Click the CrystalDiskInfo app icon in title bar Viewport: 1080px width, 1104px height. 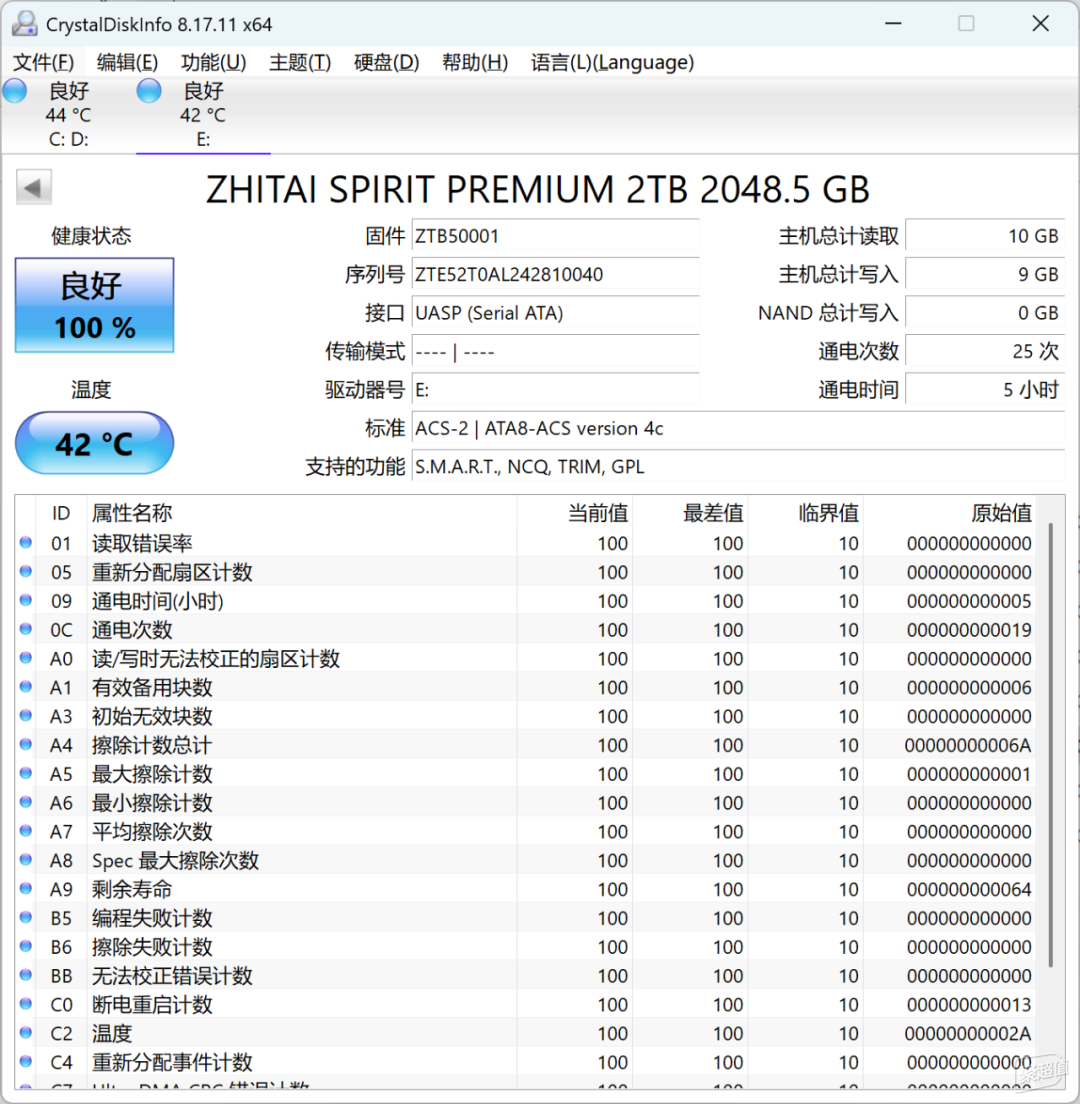[x=25, y=24]
